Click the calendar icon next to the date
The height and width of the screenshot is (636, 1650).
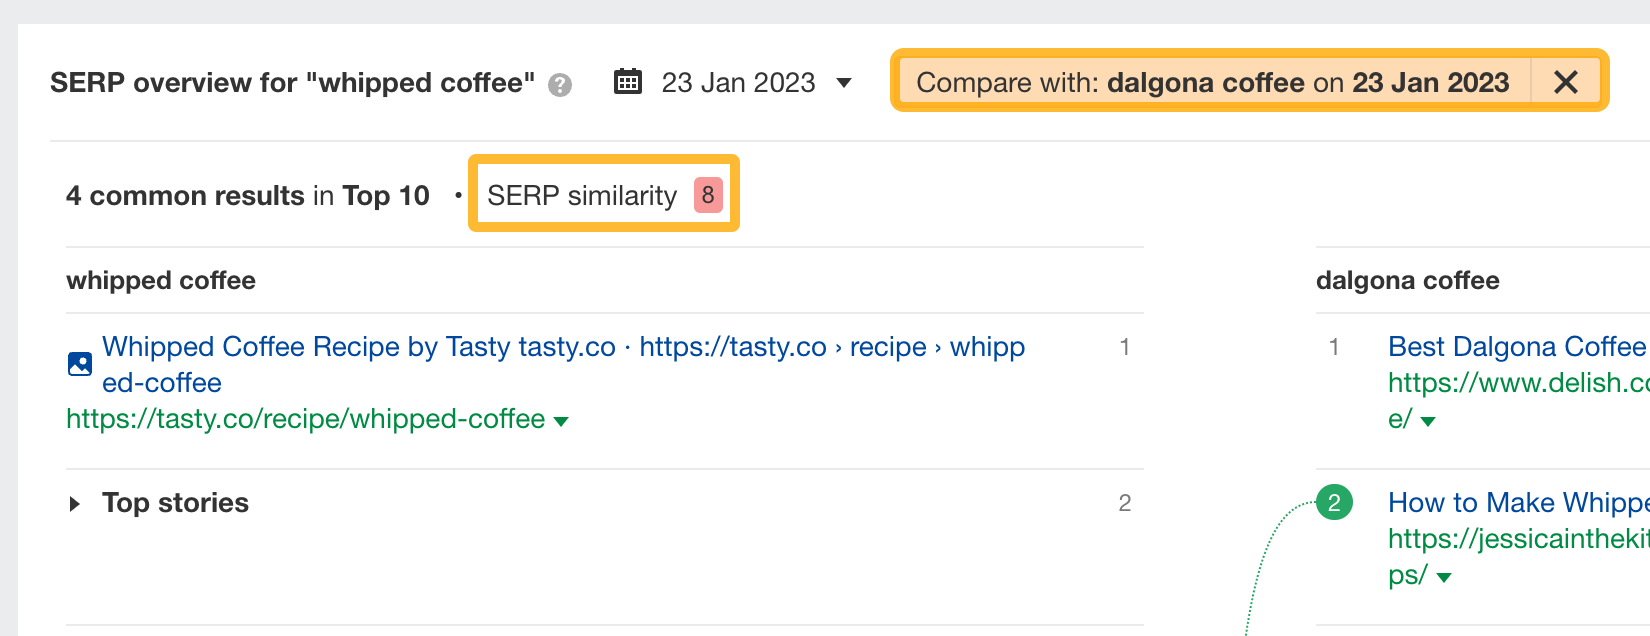tap(627, 82)
